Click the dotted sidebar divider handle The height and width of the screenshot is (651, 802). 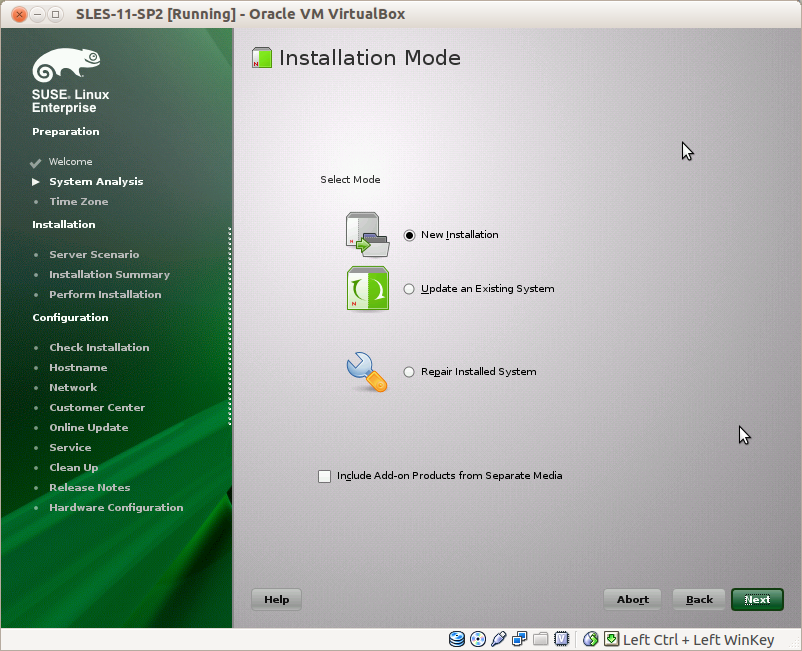click(x=230, y=326)
